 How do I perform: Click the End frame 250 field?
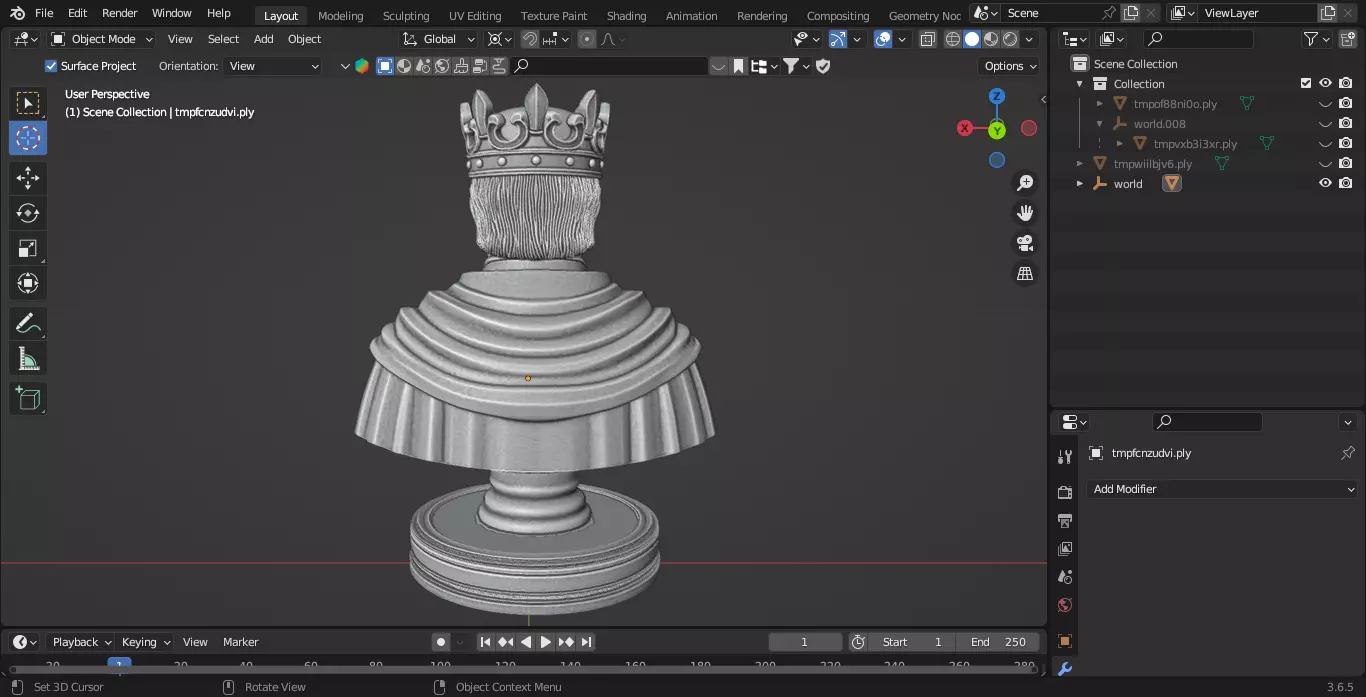[x=999, y=642]
